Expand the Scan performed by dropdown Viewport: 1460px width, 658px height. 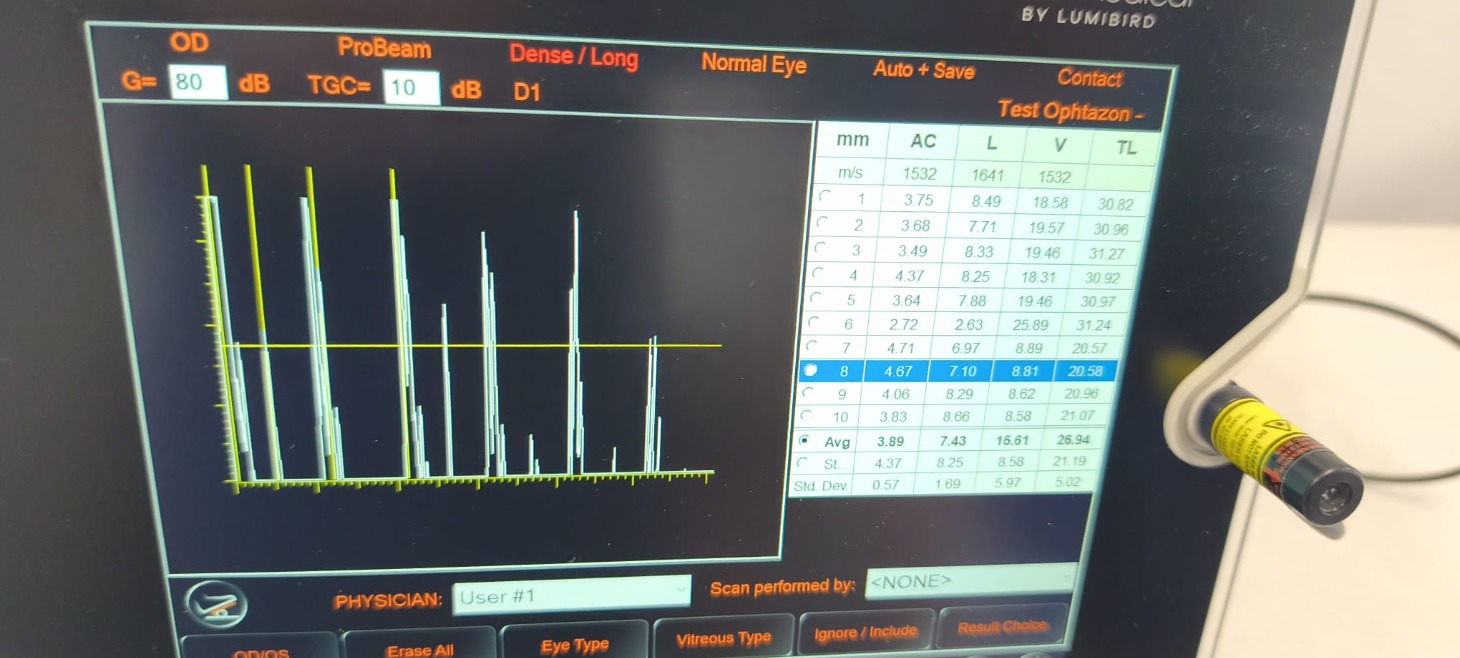(968, 581)
